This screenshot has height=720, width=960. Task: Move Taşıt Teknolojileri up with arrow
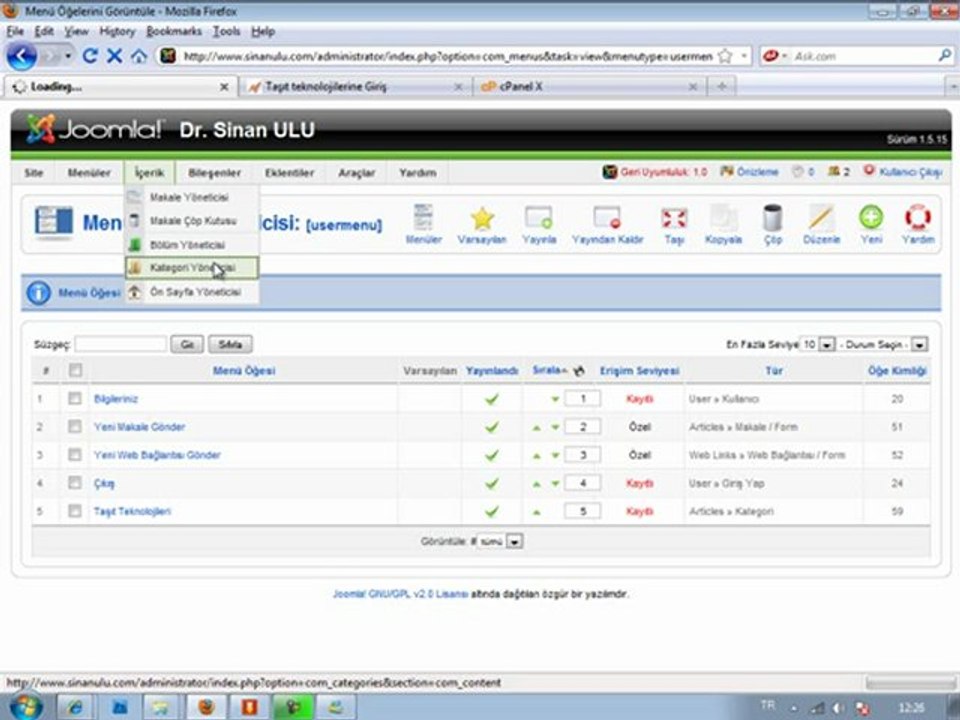(536, 512)
